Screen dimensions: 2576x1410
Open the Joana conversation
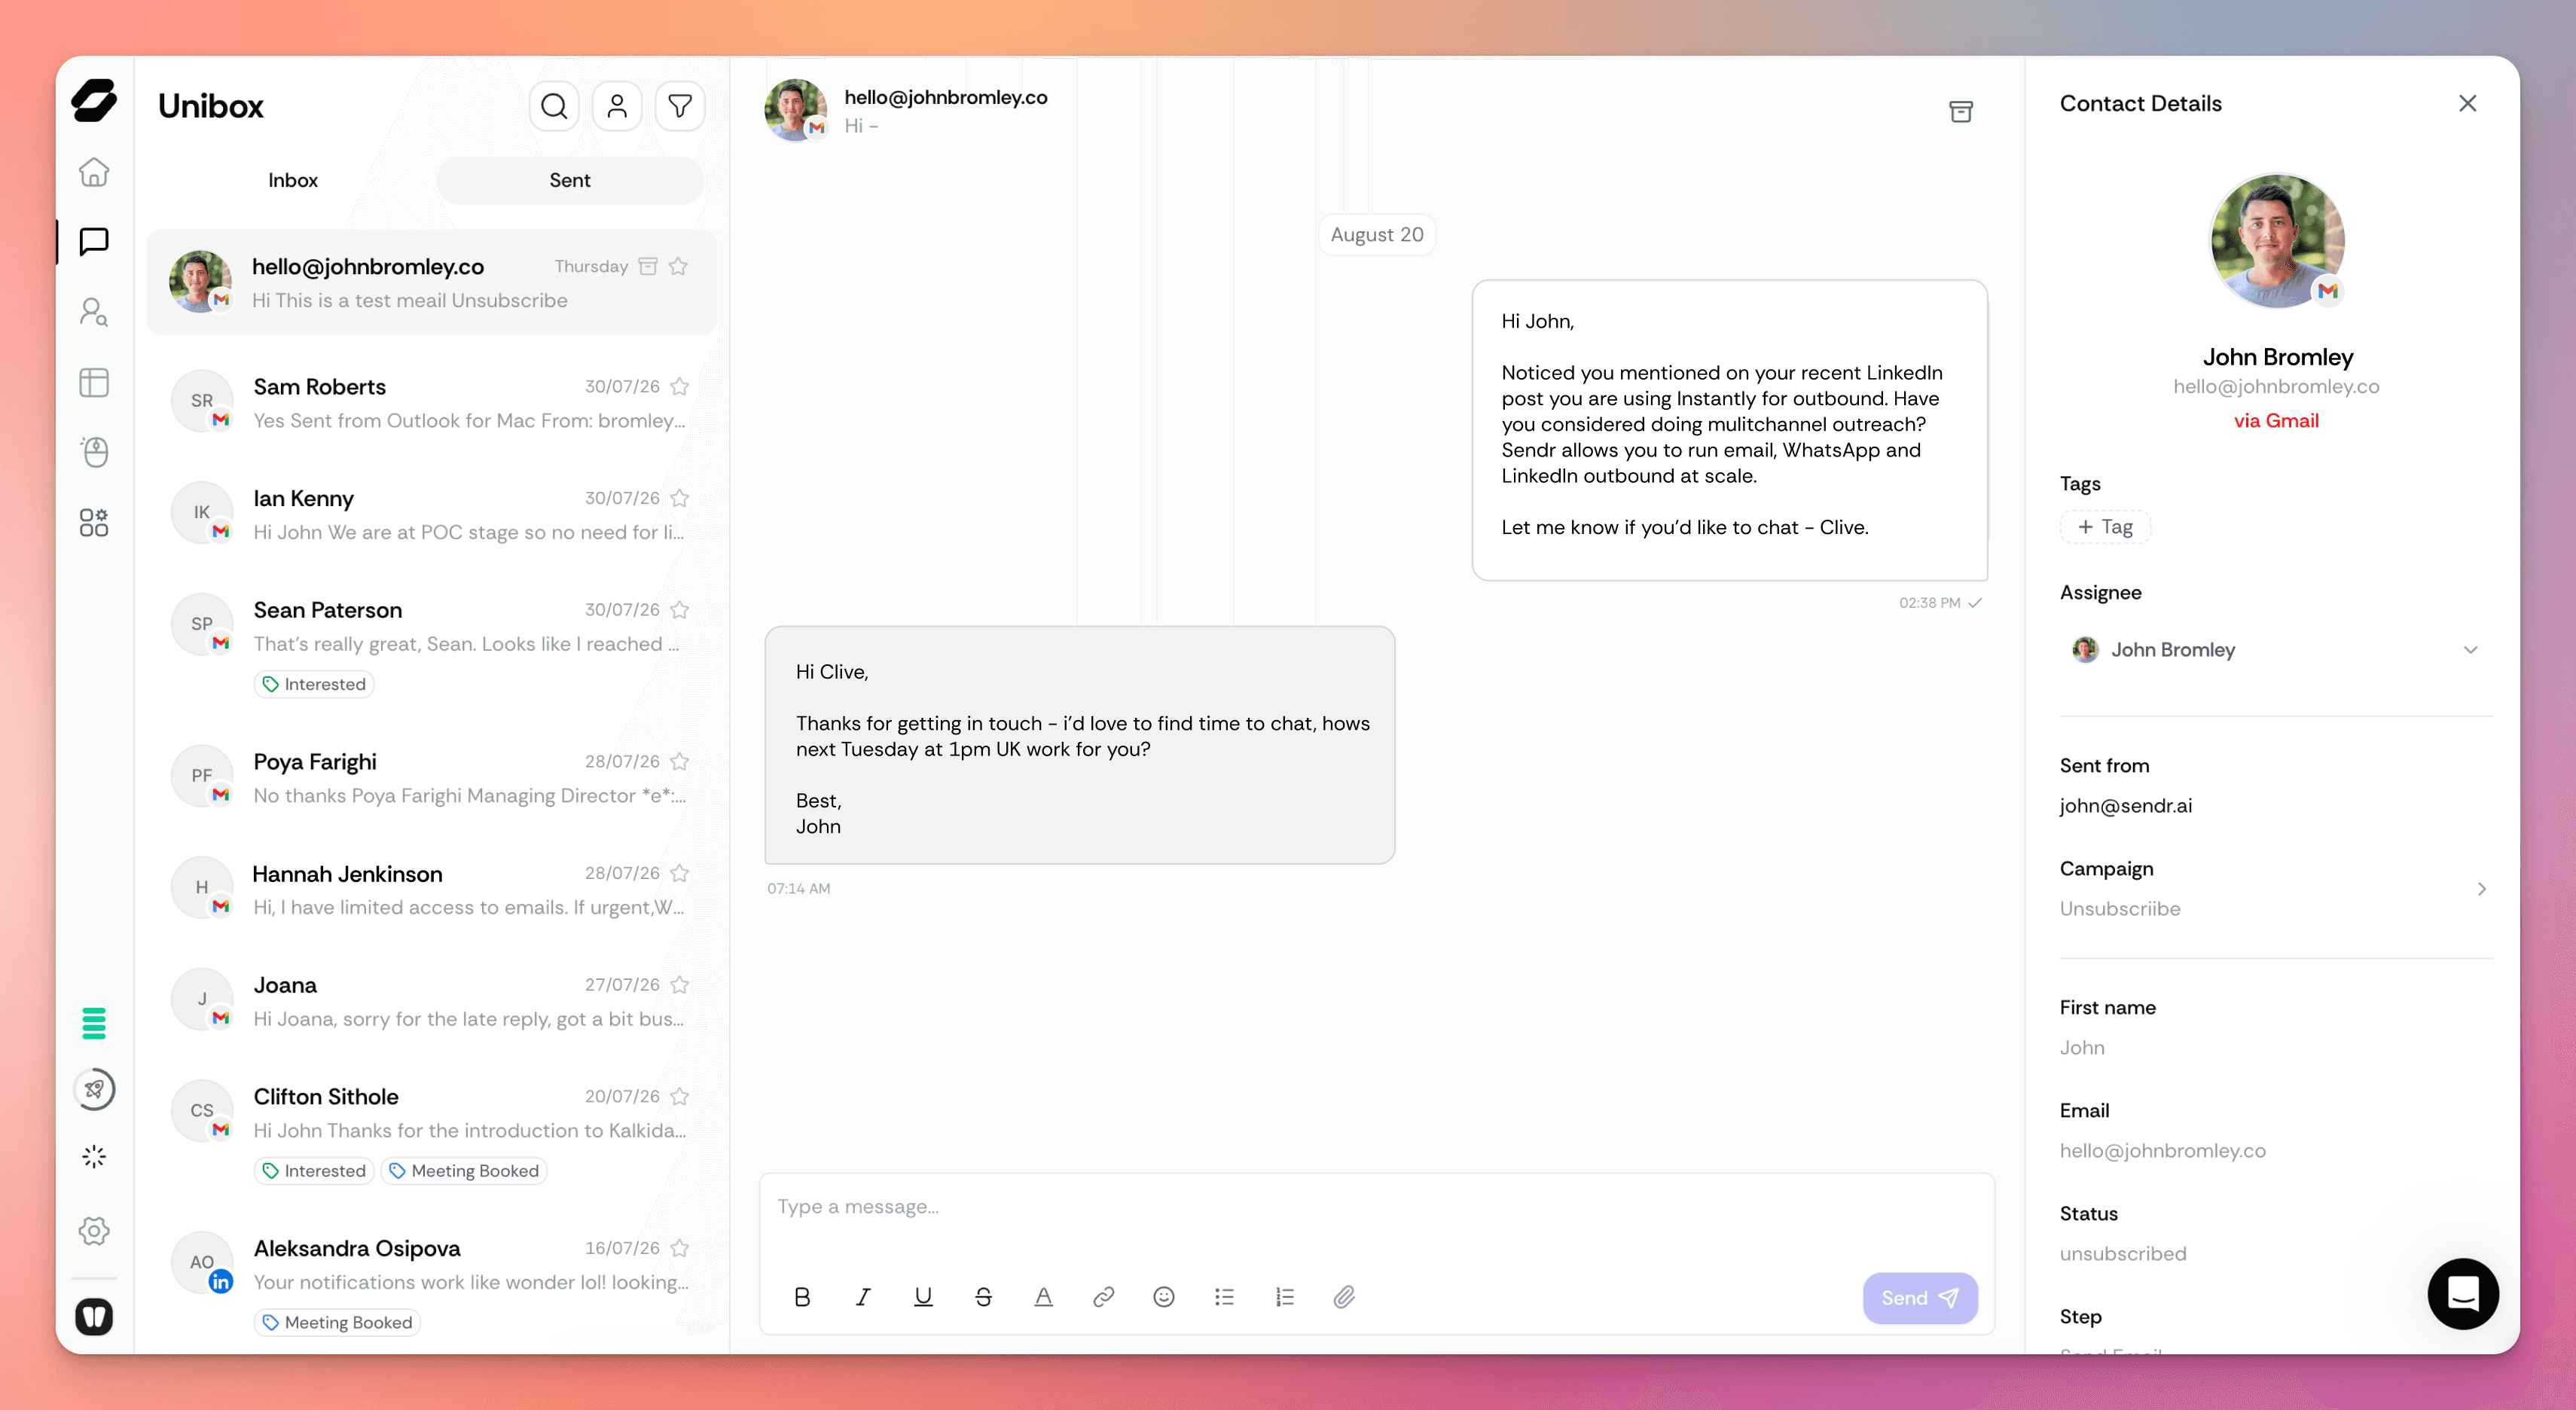(431, 1001)
